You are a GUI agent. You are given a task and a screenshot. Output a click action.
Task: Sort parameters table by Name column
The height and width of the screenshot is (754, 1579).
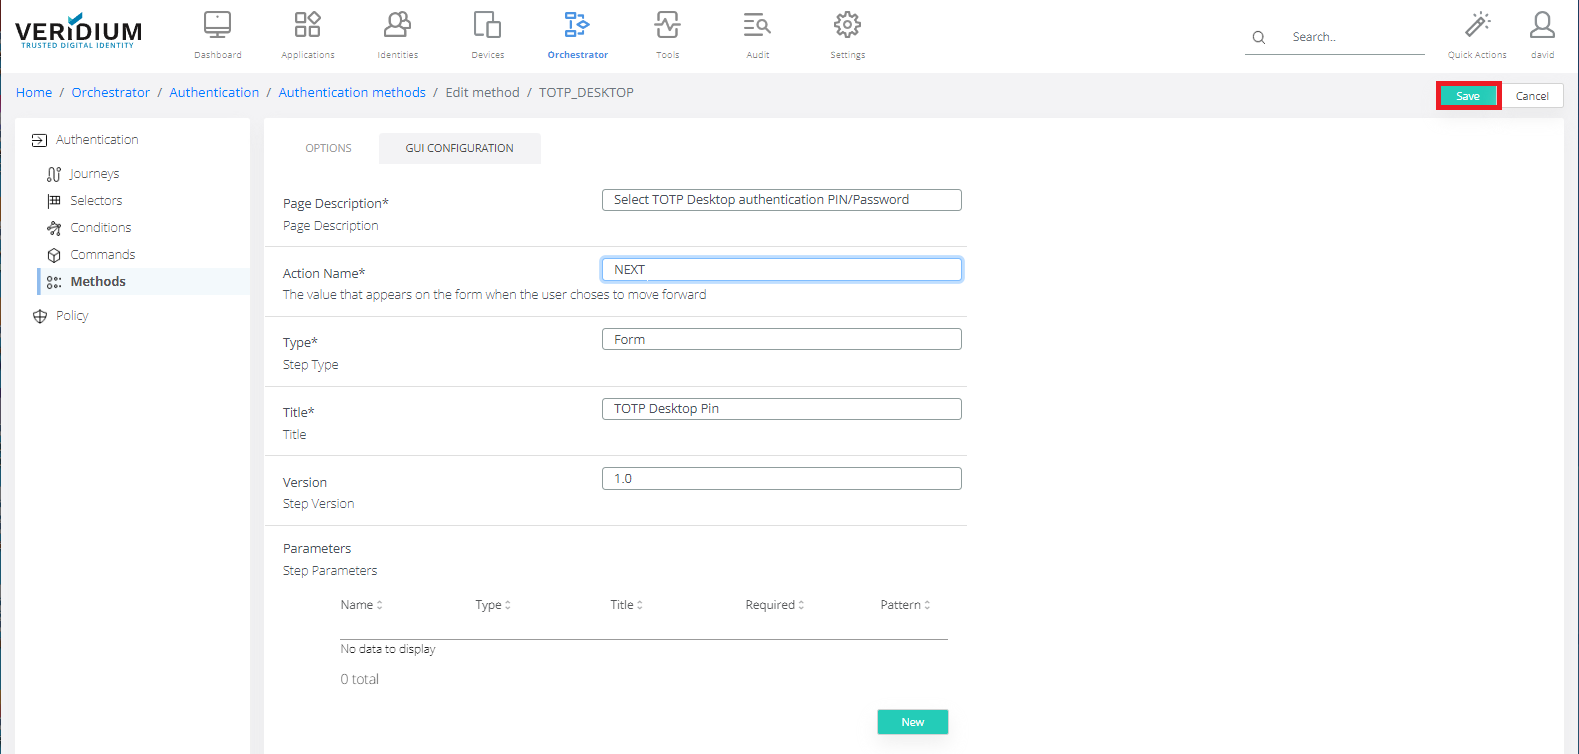click(x=361, y=605)
